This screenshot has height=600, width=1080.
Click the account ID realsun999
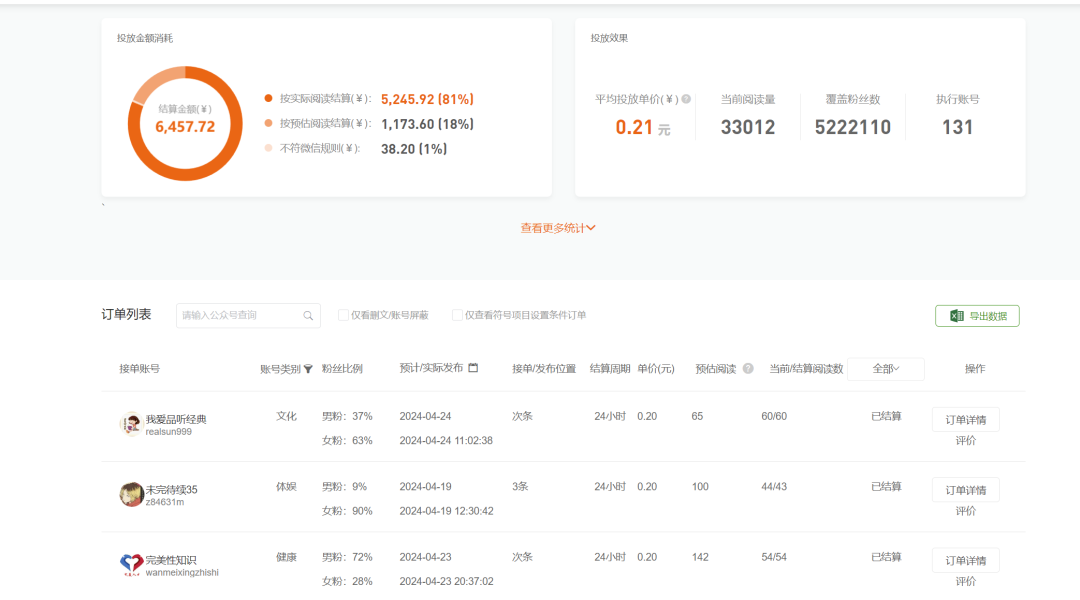(x=169, y=432)
